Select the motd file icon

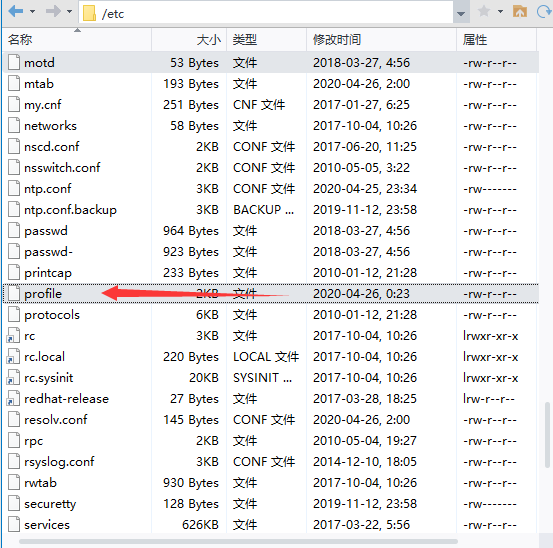[x=14, y=62]
